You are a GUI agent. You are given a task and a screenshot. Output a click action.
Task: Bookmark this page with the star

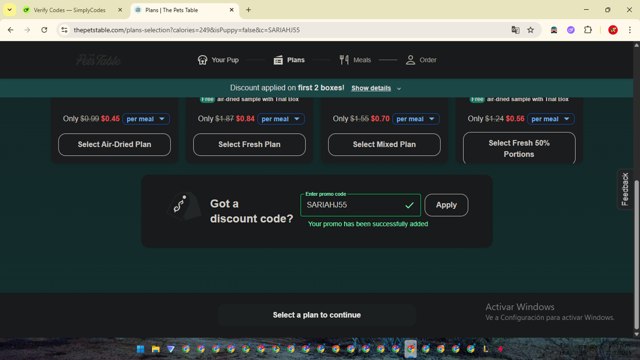(530, 30)
